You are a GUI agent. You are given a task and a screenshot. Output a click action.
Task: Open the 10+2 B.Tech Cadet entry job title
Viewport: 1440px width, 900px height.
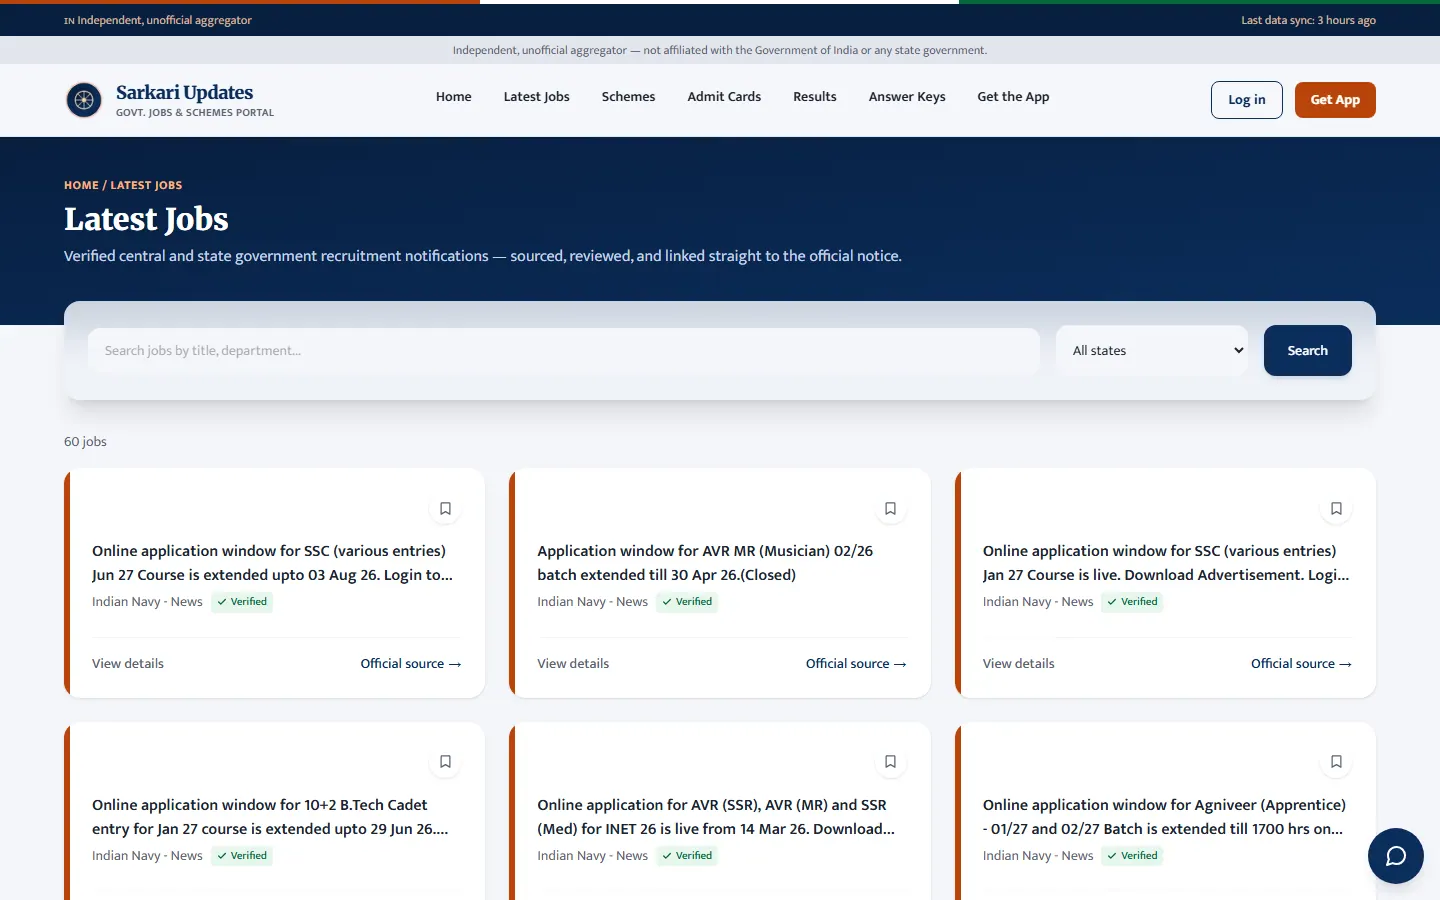270,817
